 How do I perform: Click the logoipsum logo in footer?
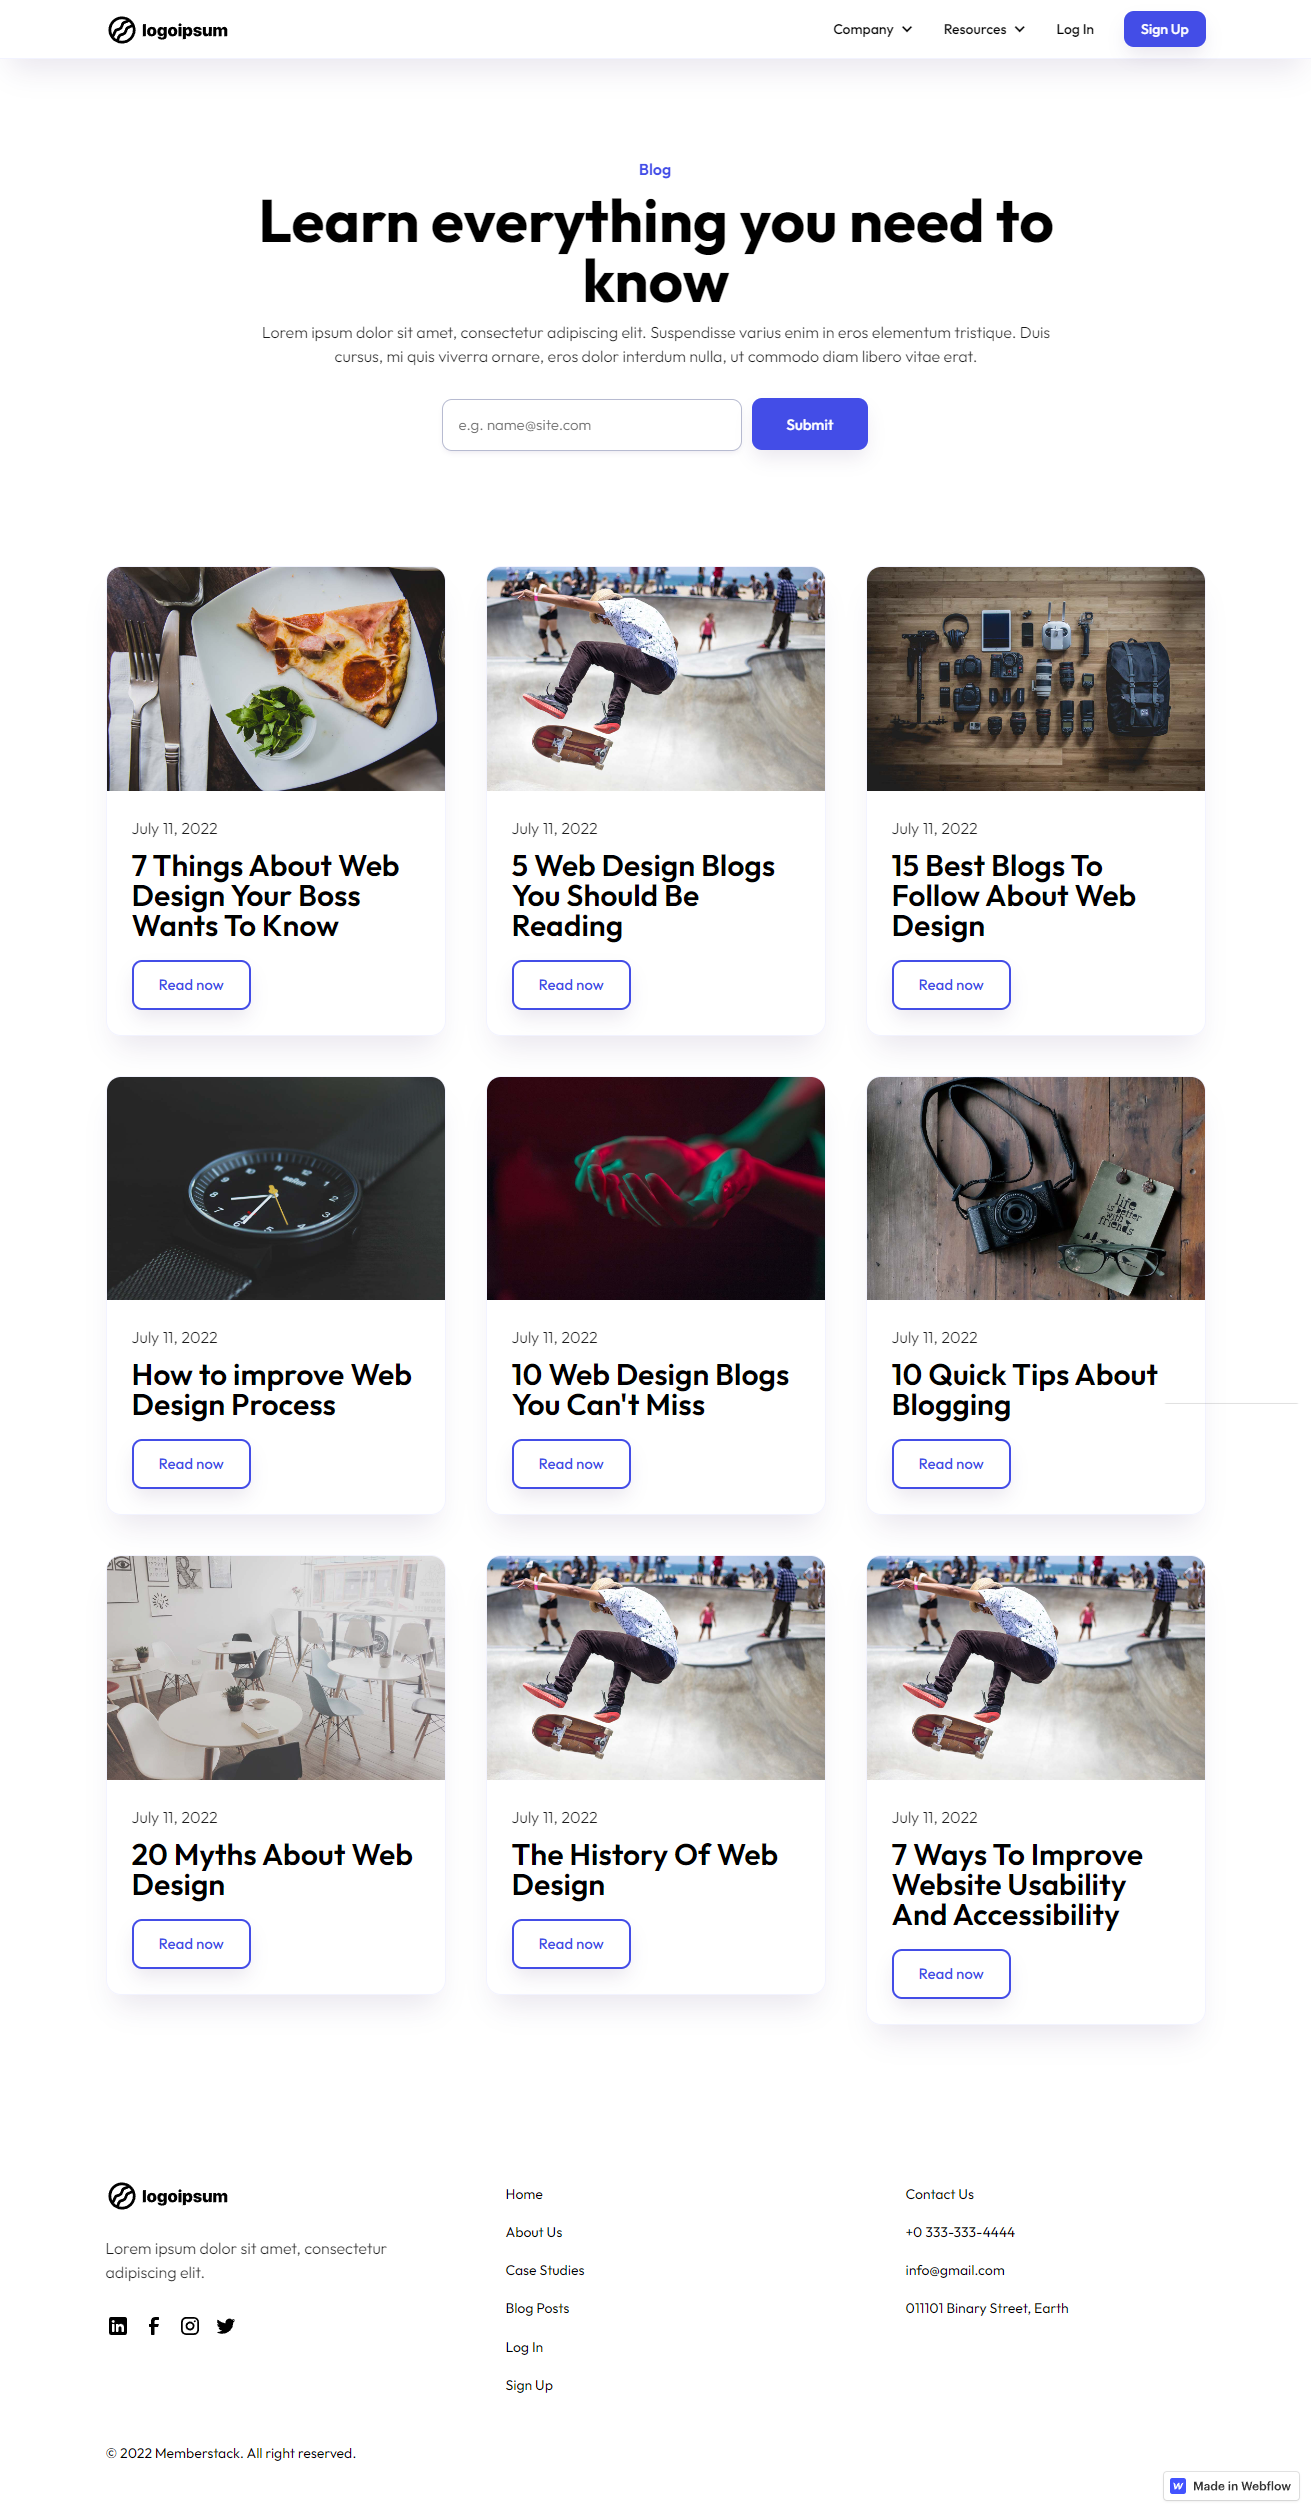(x=168, y=2196)
